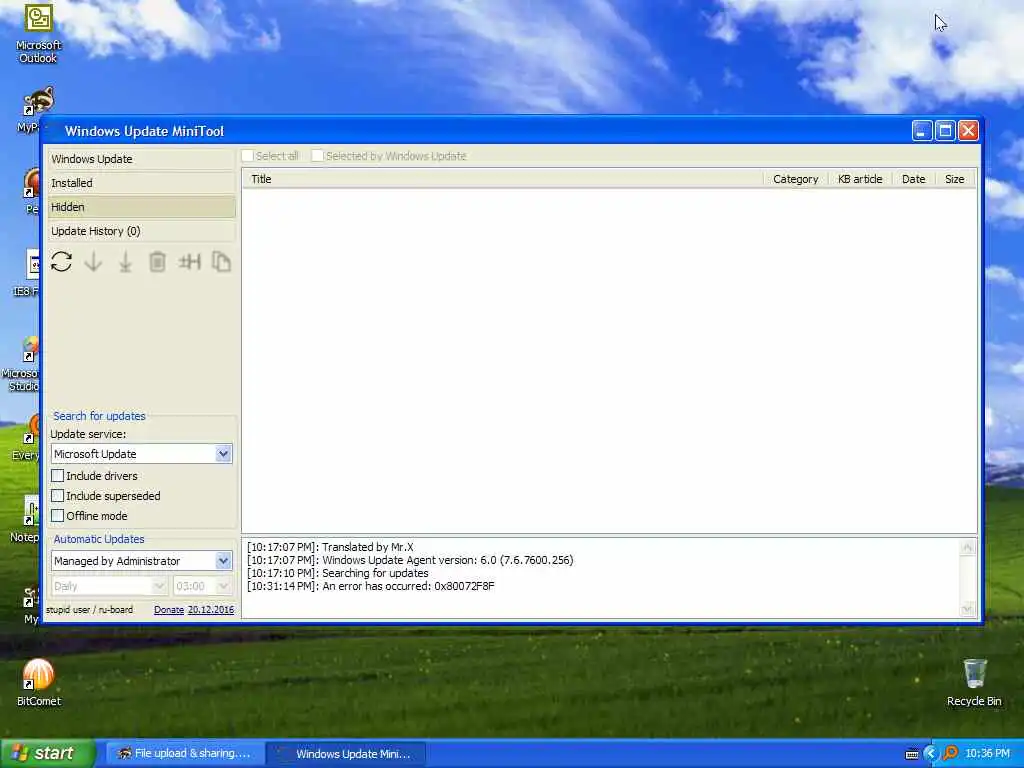Switch to File upload & sharing taskbar item
This screenshot has height=768, width=1024.
[x=184, y=754]
